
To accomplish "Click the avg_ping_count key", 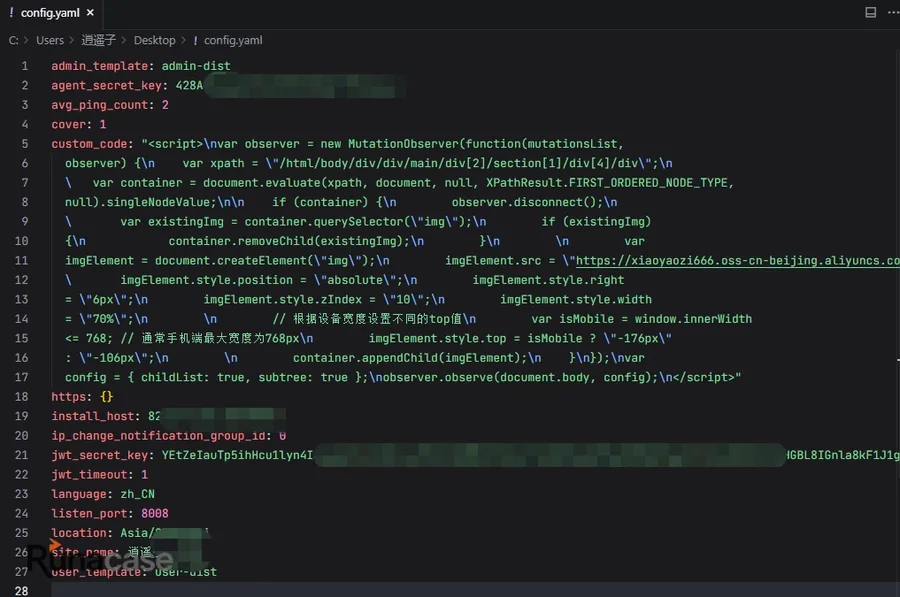I will [99, 105].
